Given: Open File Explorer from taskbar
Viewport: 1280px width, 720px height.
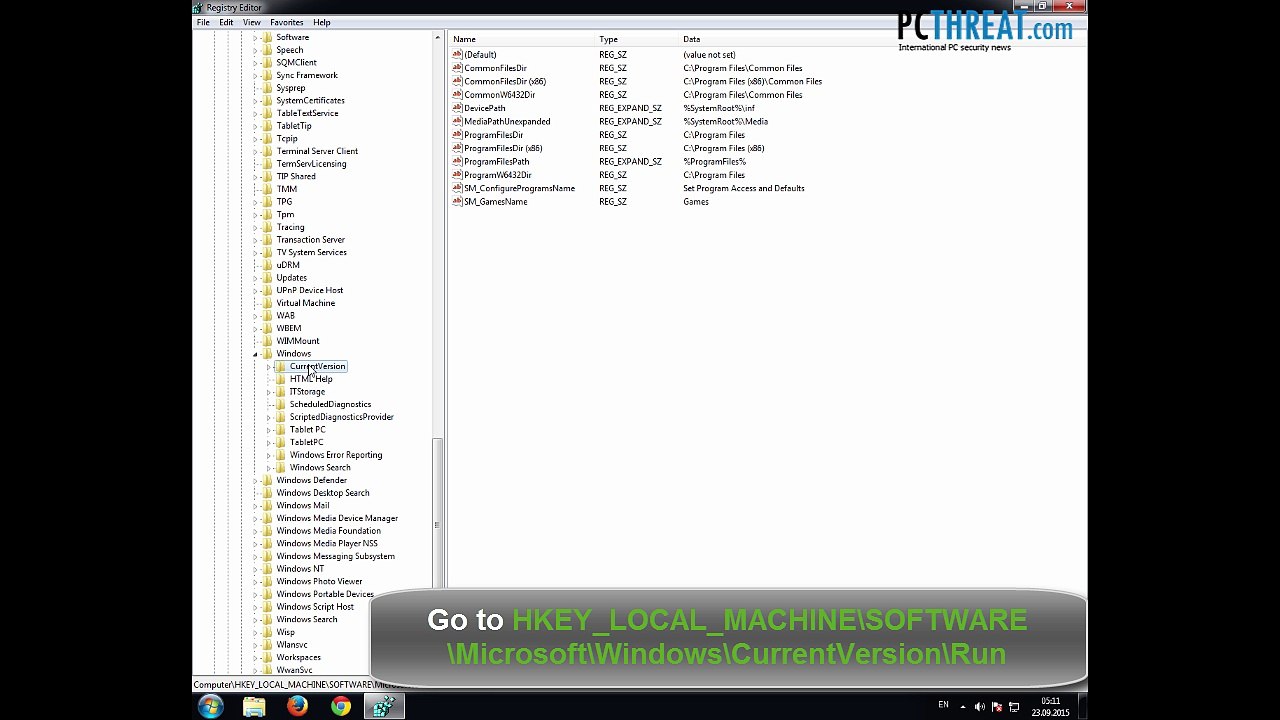Looking at the screenshot, I should (254, 707).
